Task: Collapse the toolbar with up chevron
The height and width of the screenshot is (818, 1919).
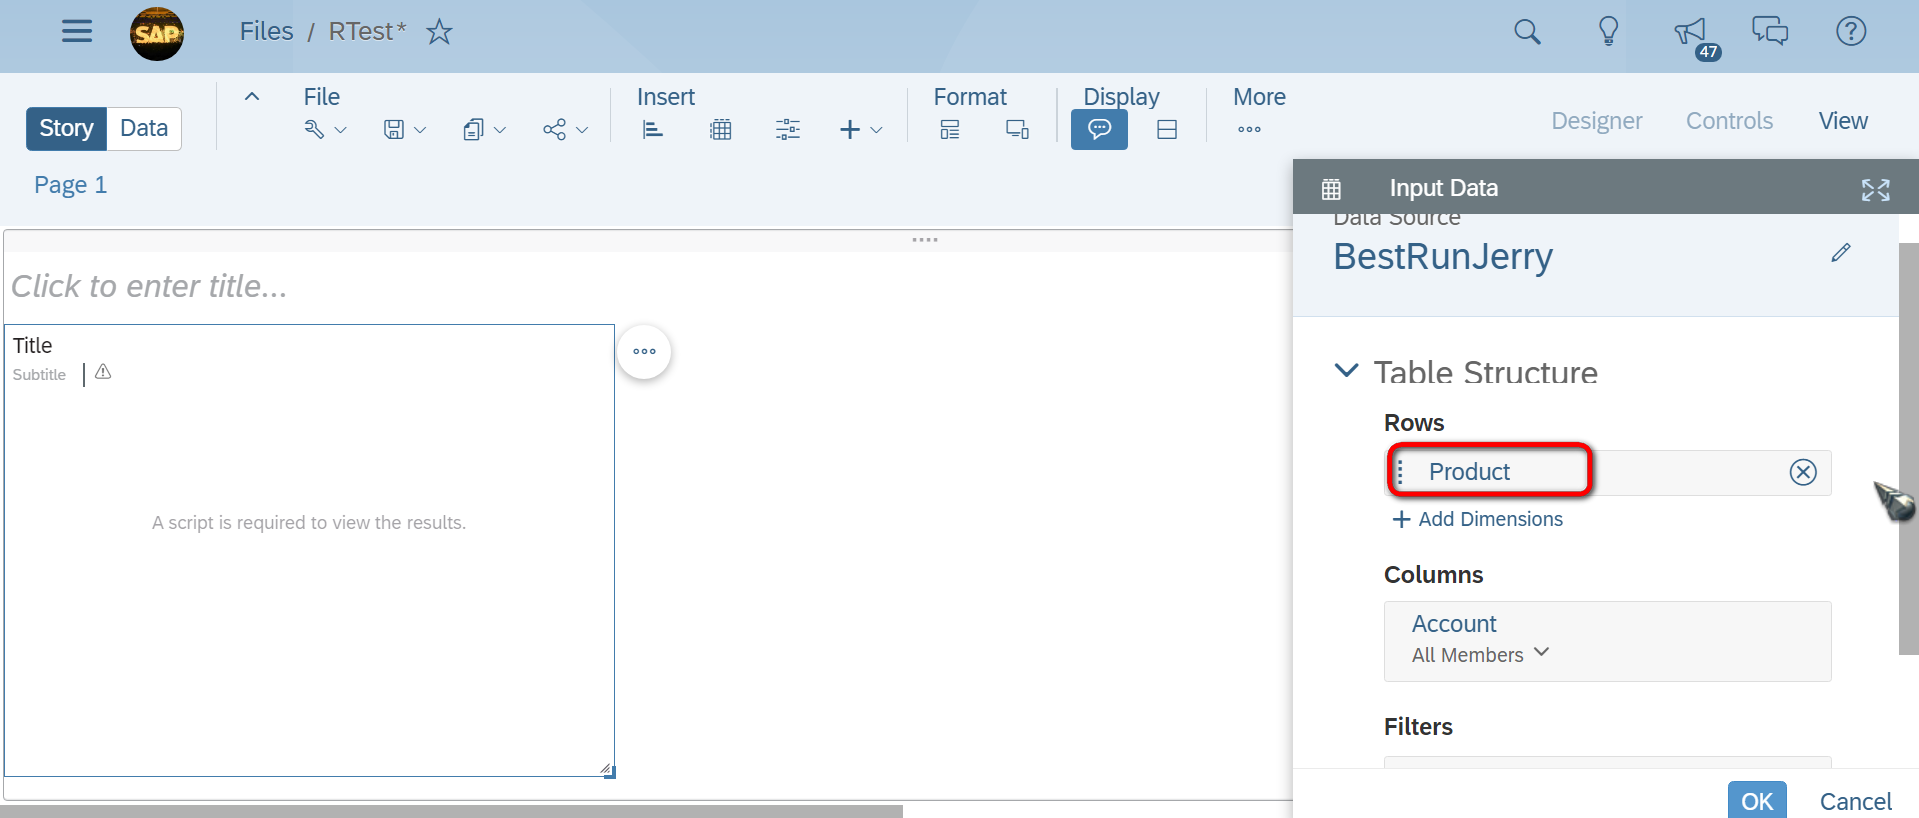Action: point(252,96)
